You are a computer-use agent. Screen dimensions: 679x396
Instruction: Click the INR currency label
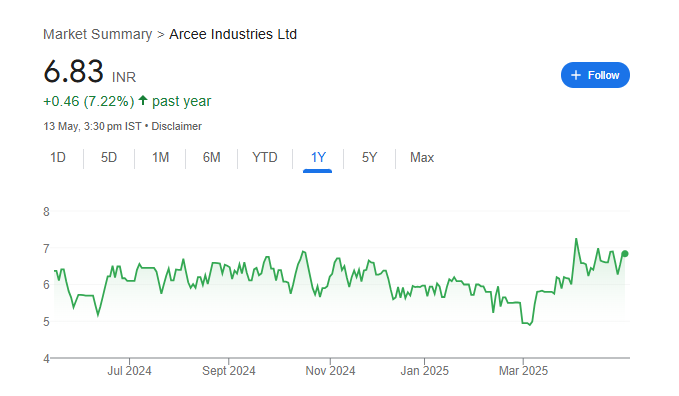[x=124, y=77]
